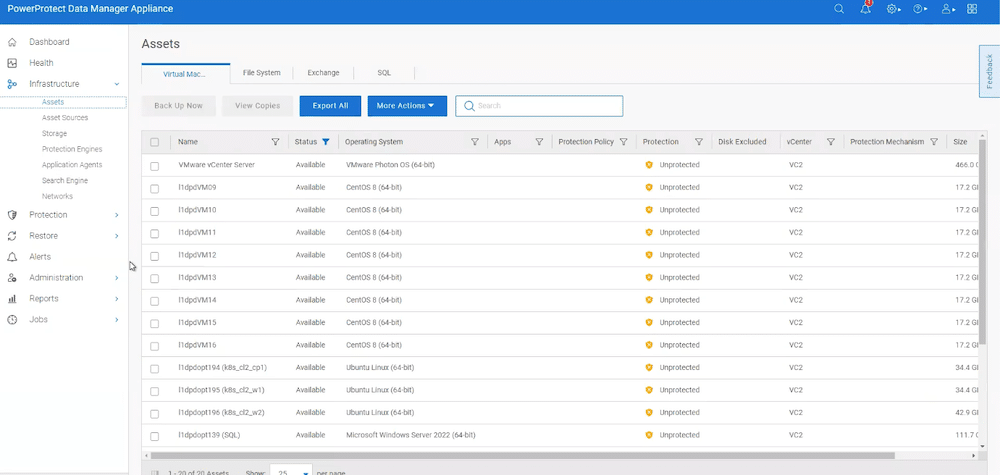
Task: Open the More Actions dropdown
Action: click(x=407, y=106)
